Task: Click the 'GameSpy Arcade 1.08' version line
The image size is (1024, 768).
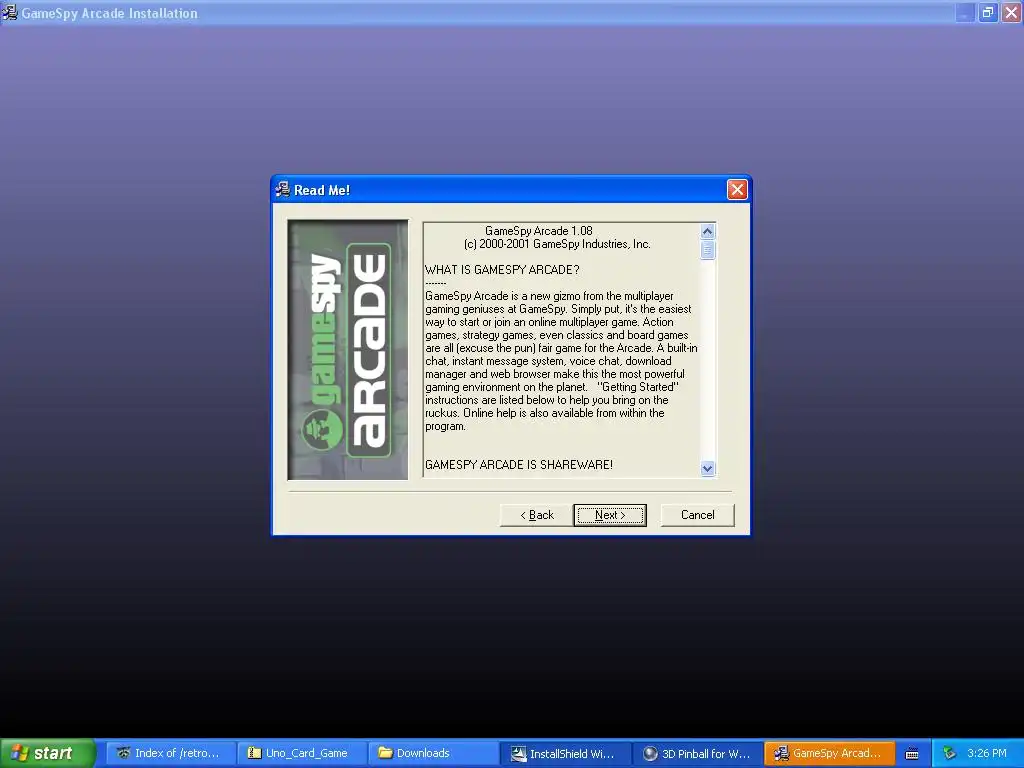Action: [x=539, y=231]
